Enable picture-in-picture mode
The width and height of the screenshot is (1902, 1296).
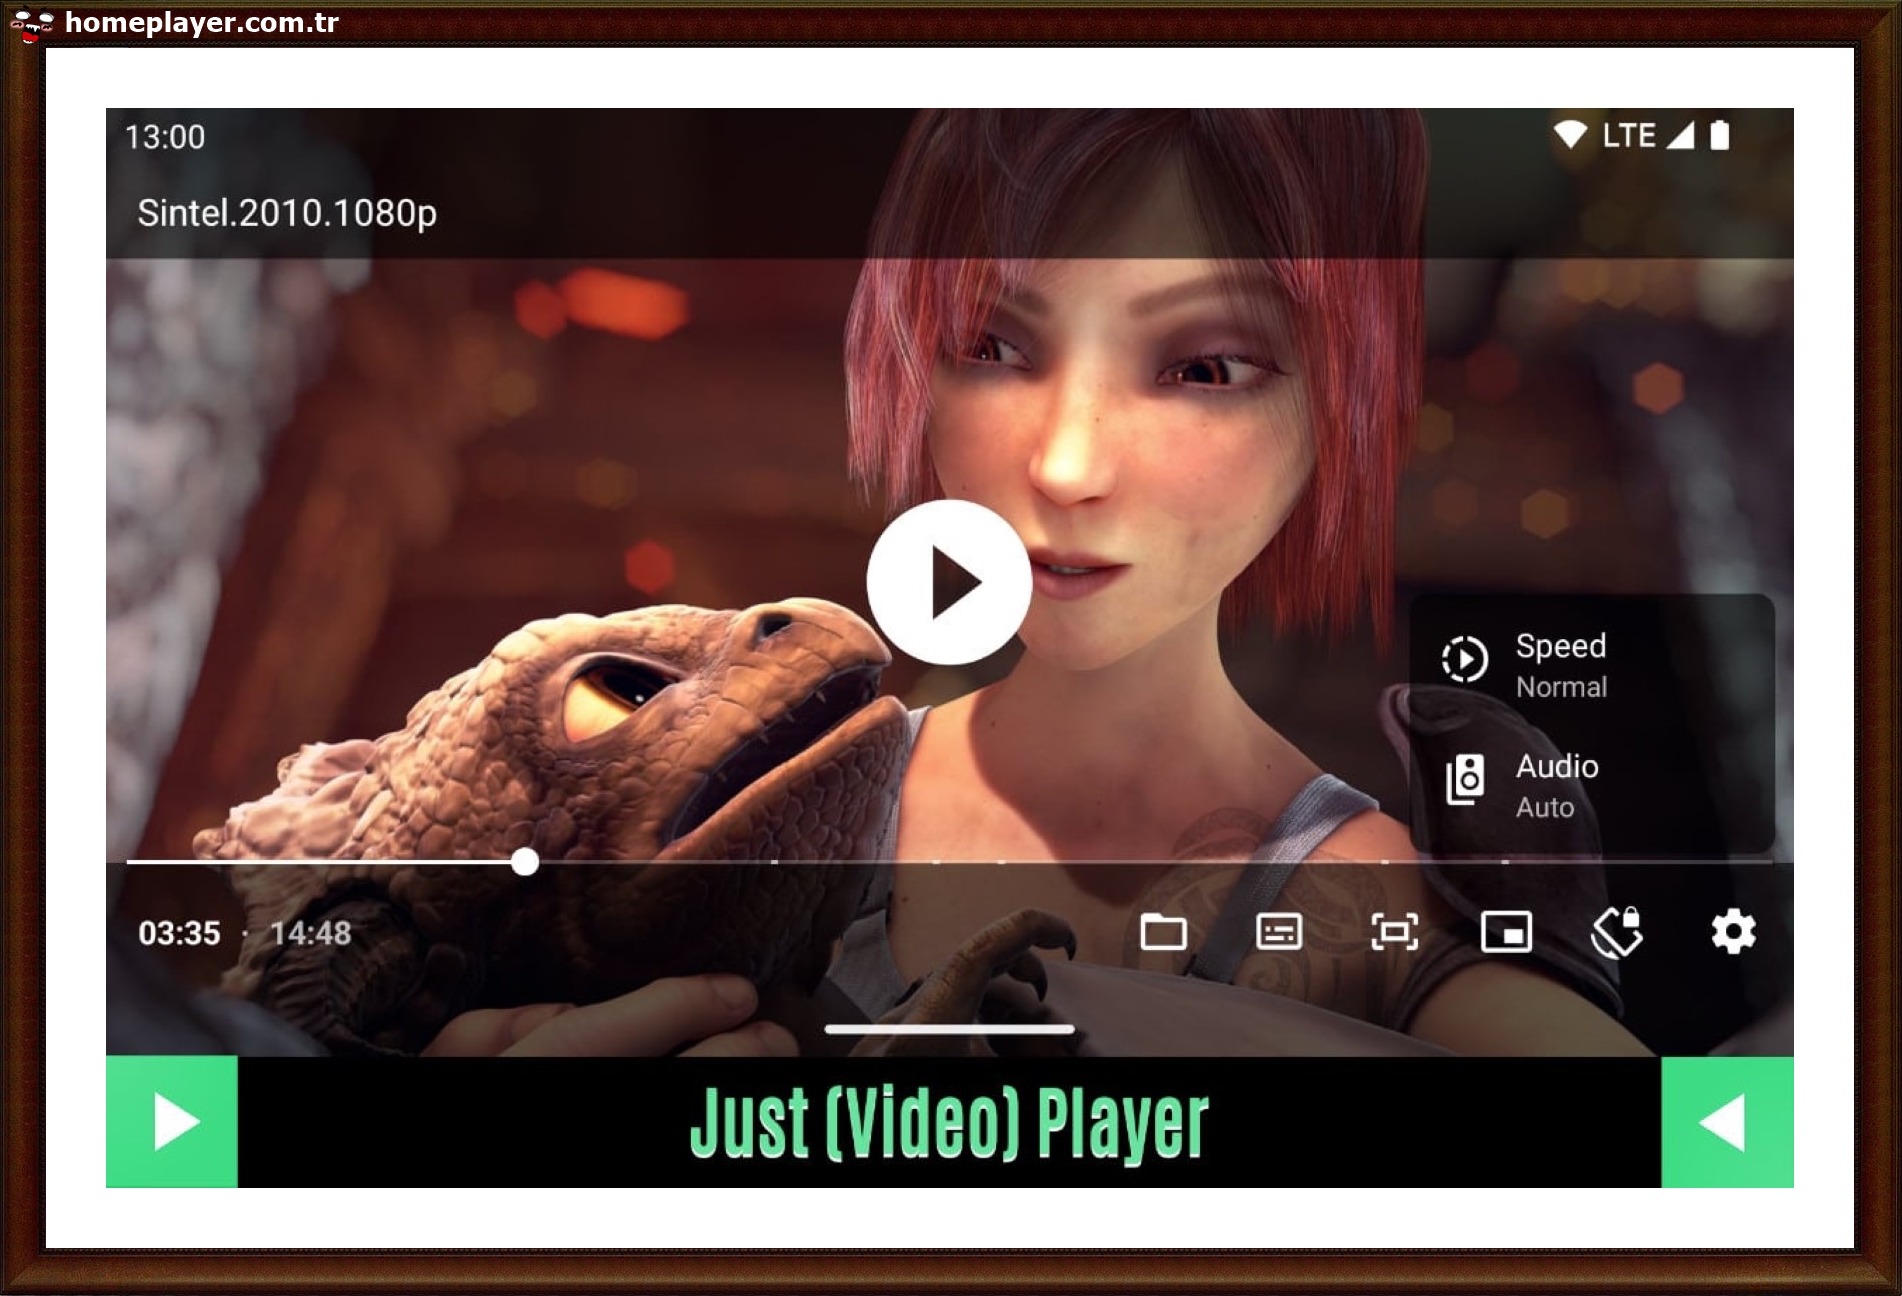pyautogui.click(x=1506, y=932)
